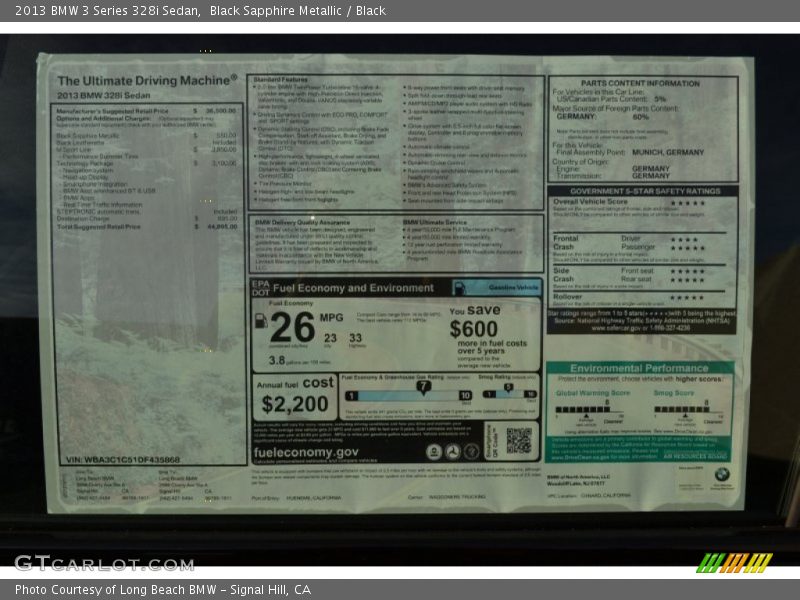This screenshot has height=600, width=800.
Task: Click the BMW roundel logo on the sticker
Action: 721,476
